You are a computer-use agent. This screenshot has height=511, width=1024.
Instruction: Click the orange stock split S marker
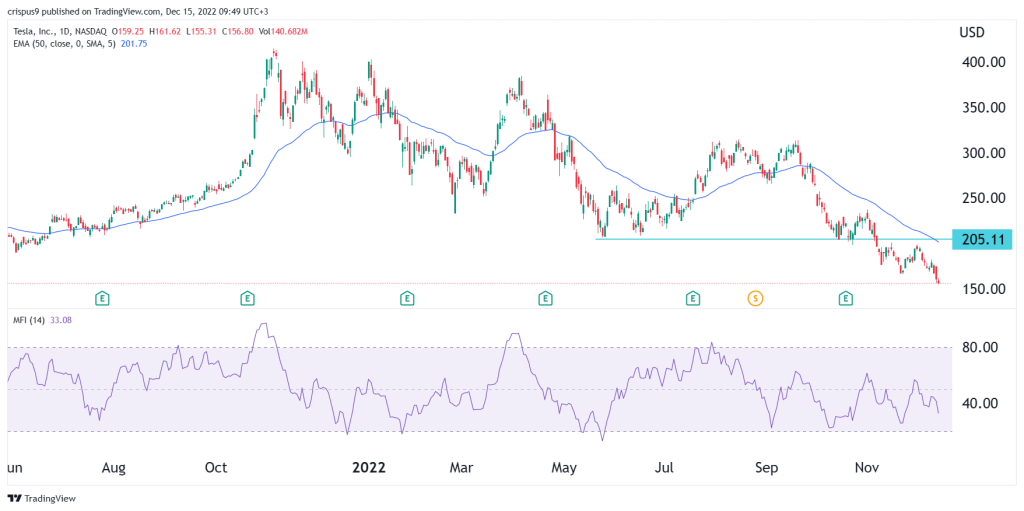click(755, 299)
